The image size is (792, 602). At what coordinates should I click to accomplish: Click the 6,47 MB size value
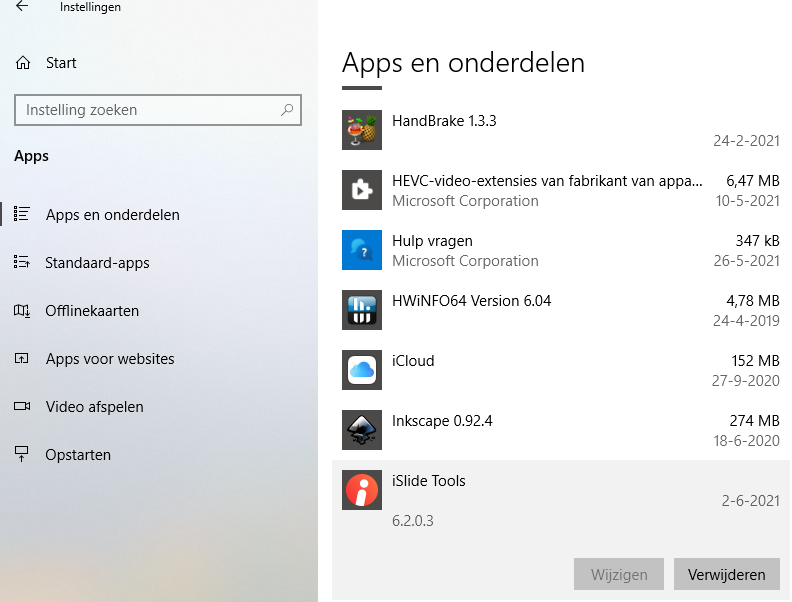tap(753, 181)
